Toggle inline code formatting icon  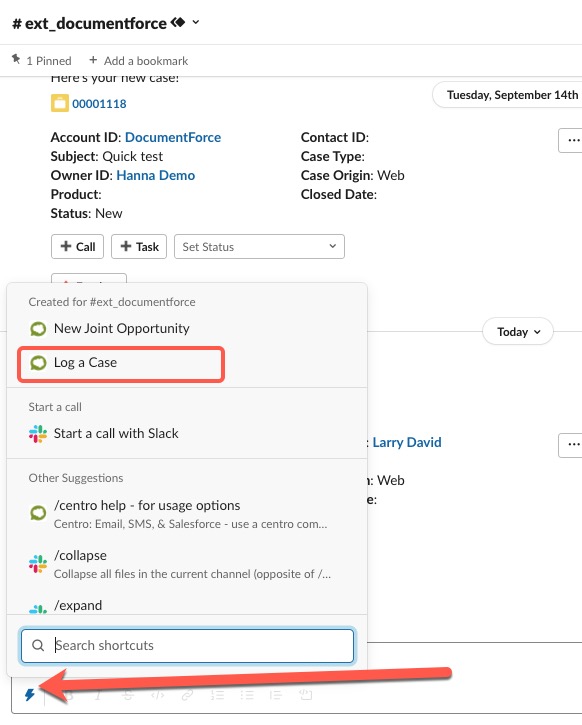point(158,695)
